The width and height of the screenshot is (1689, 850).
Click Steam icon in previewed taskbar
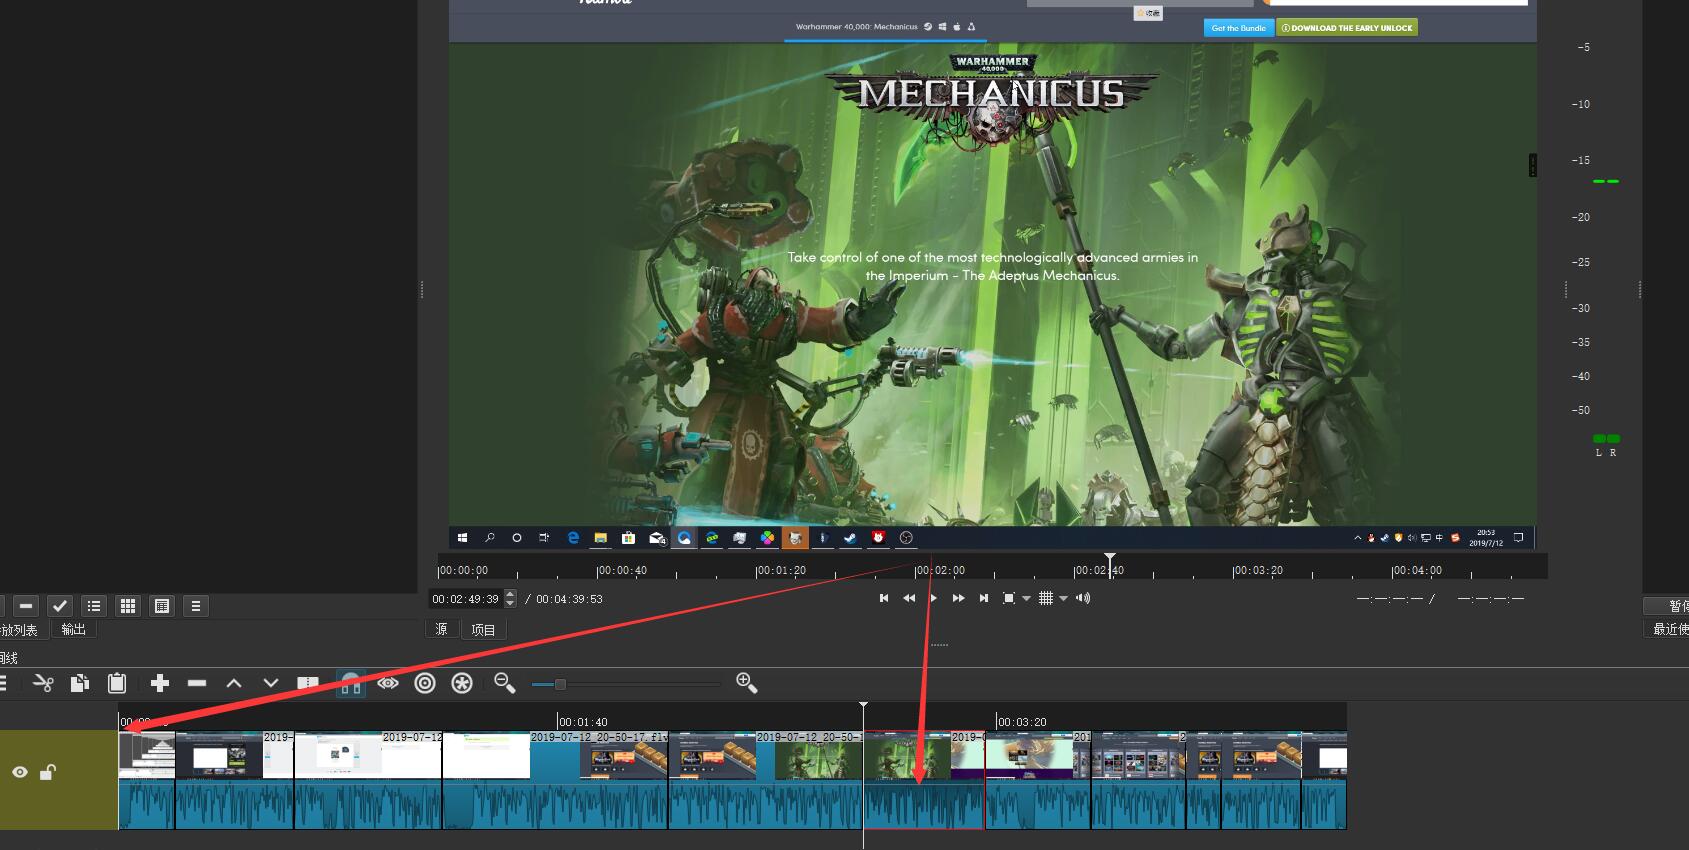[849, 537]
